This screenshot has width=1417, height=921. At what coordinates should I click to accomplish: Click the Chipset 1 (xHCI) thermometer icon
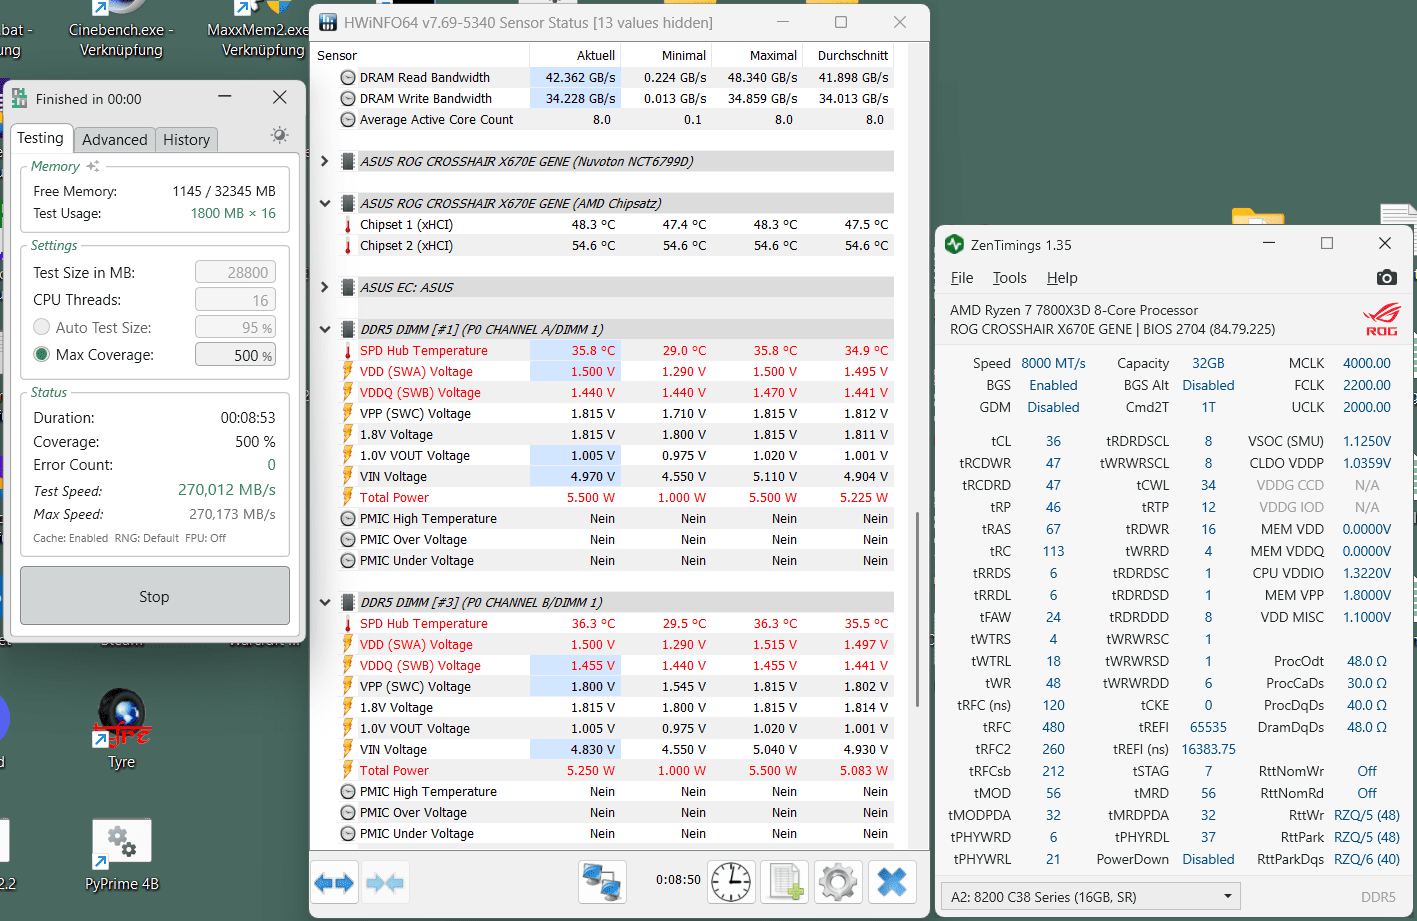[x=348, y=225]
